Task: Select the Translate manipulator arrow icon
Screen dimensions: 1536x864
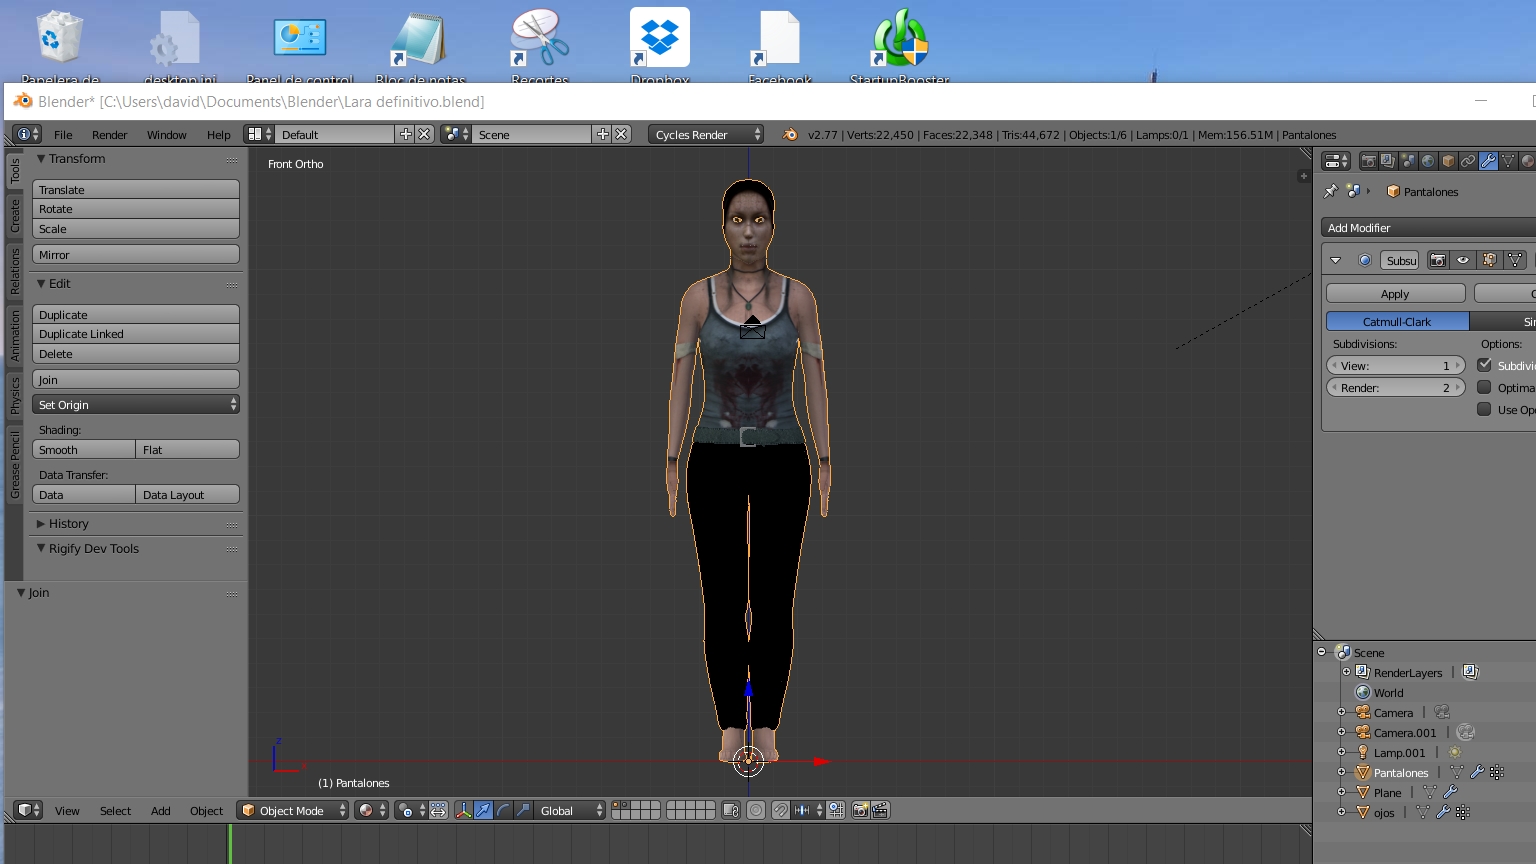Action: point(484,810)
